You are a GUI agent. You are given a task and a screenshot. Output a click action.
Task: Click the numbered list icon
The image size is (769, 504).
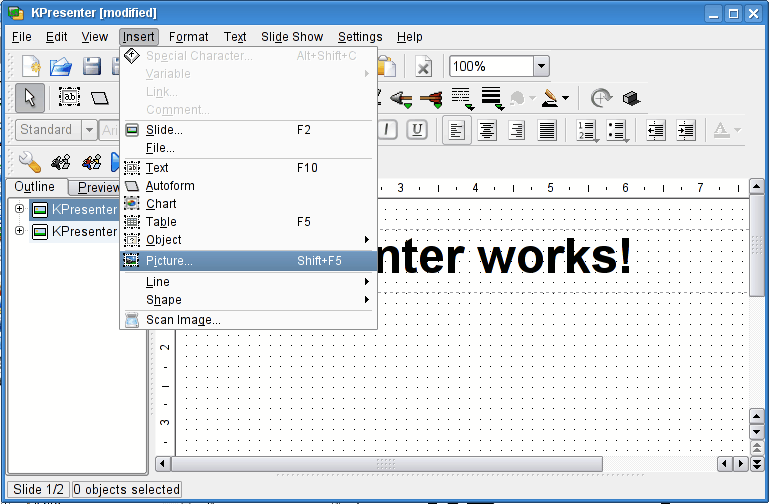pos(586,130)
